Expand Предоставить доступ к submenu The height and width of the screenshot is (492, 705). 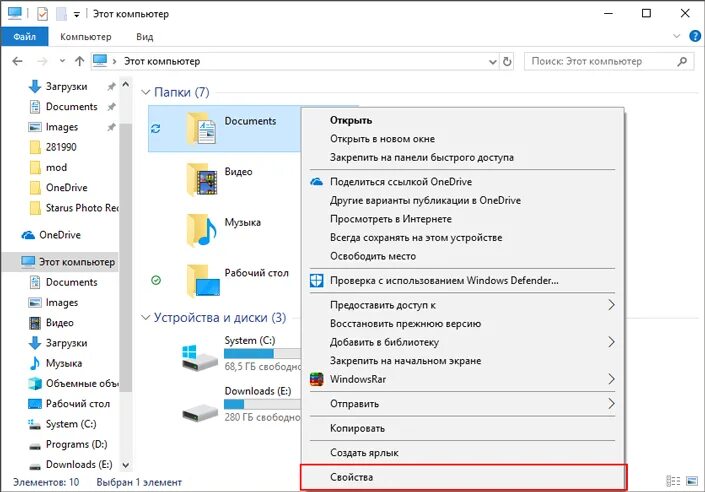[x=462, y=305]
